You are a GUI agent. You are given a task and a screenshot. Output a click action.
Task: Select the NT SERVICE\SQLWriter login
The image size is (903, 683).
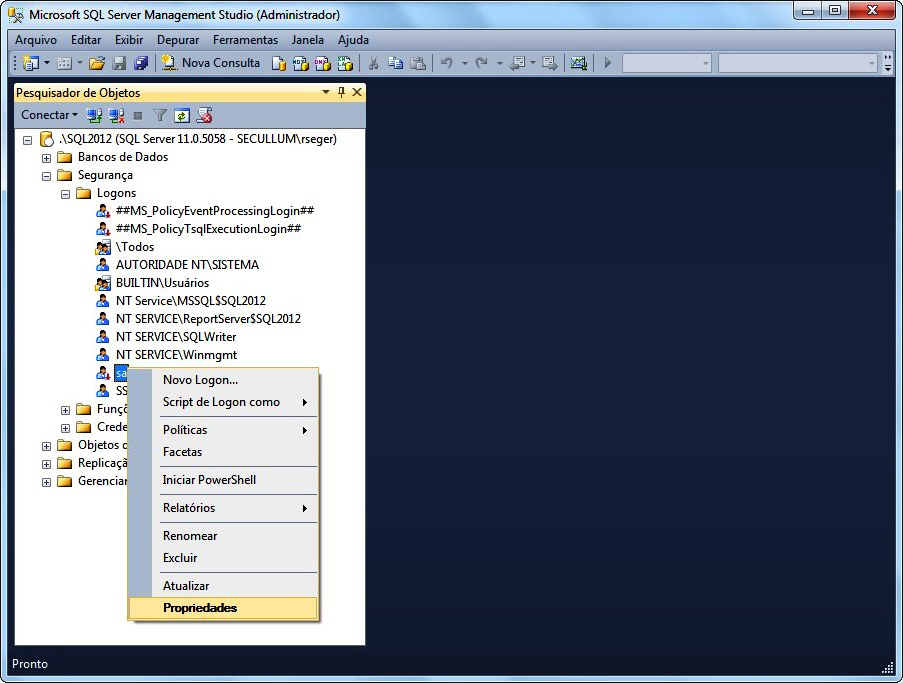[176, 337]
